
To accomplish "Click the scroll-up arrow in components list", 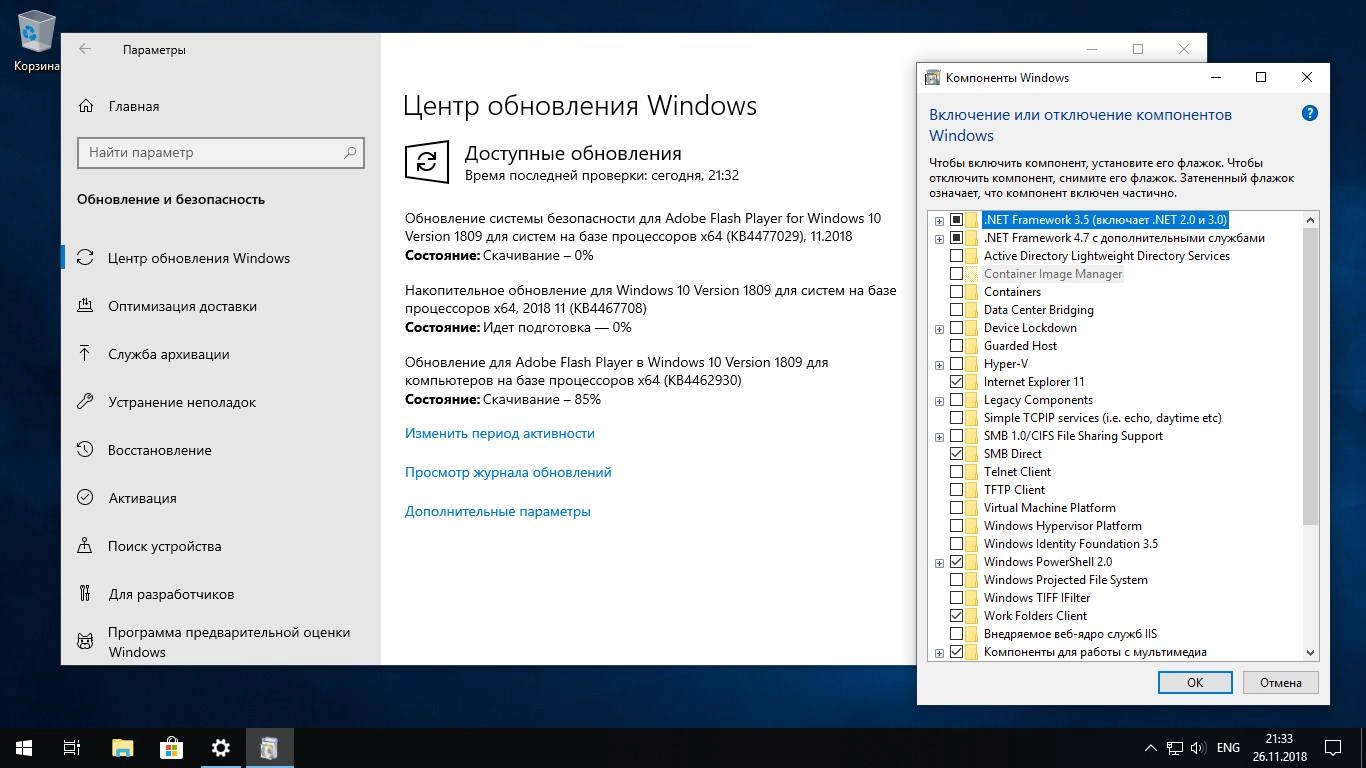I will (x=1310, y=219).
